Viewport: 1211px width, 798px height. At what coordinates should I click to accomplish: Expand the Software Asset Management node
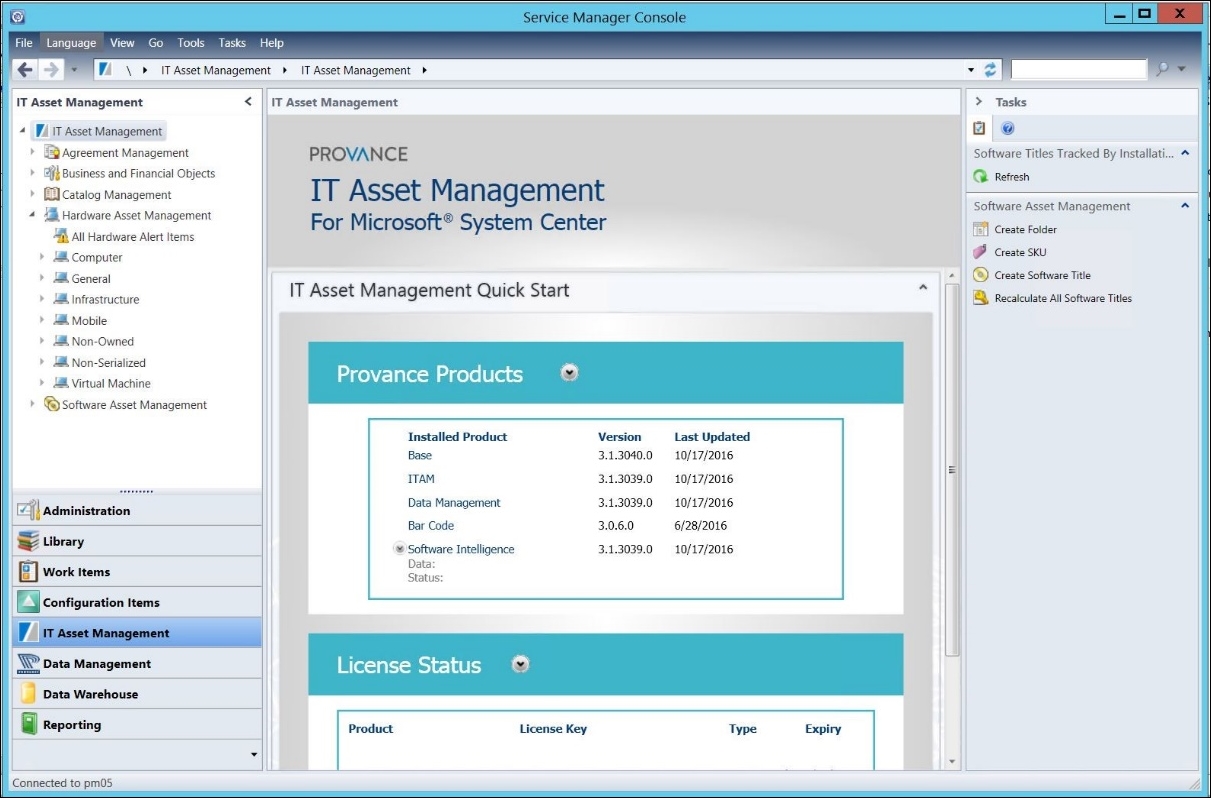coord(33,405)
